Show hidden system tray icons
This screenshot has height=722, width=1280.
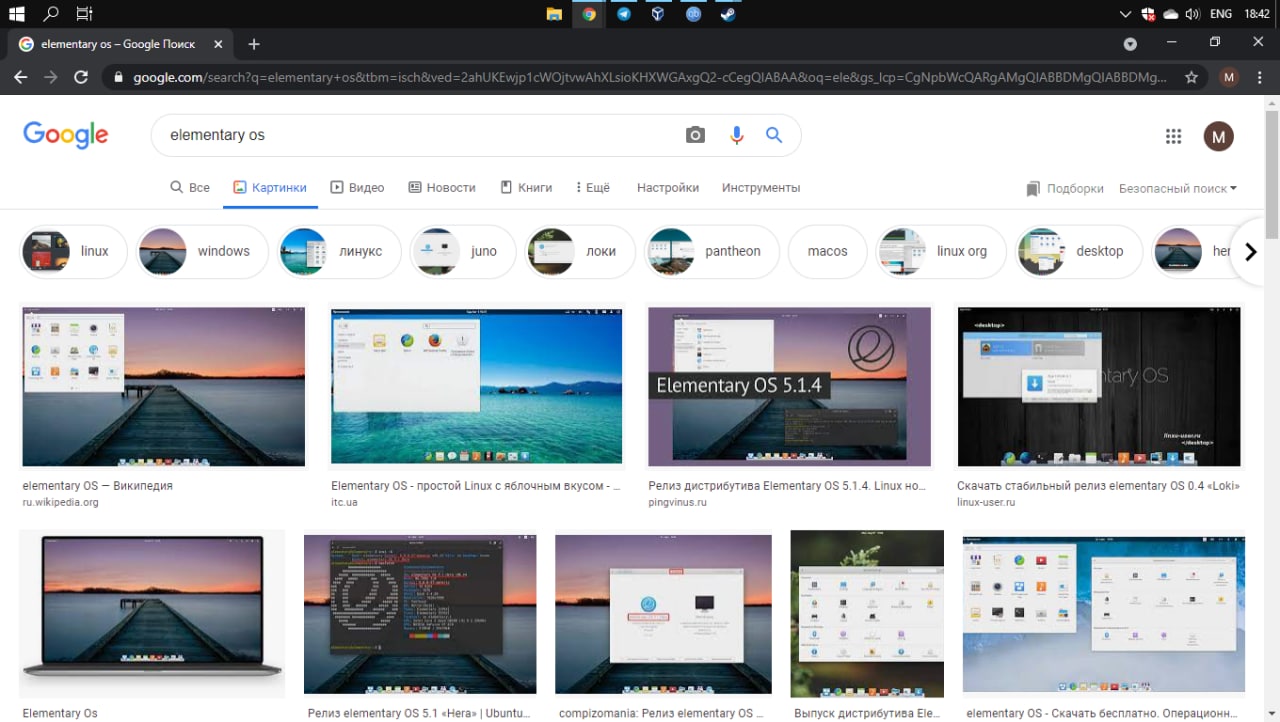tap(1126, 14)
